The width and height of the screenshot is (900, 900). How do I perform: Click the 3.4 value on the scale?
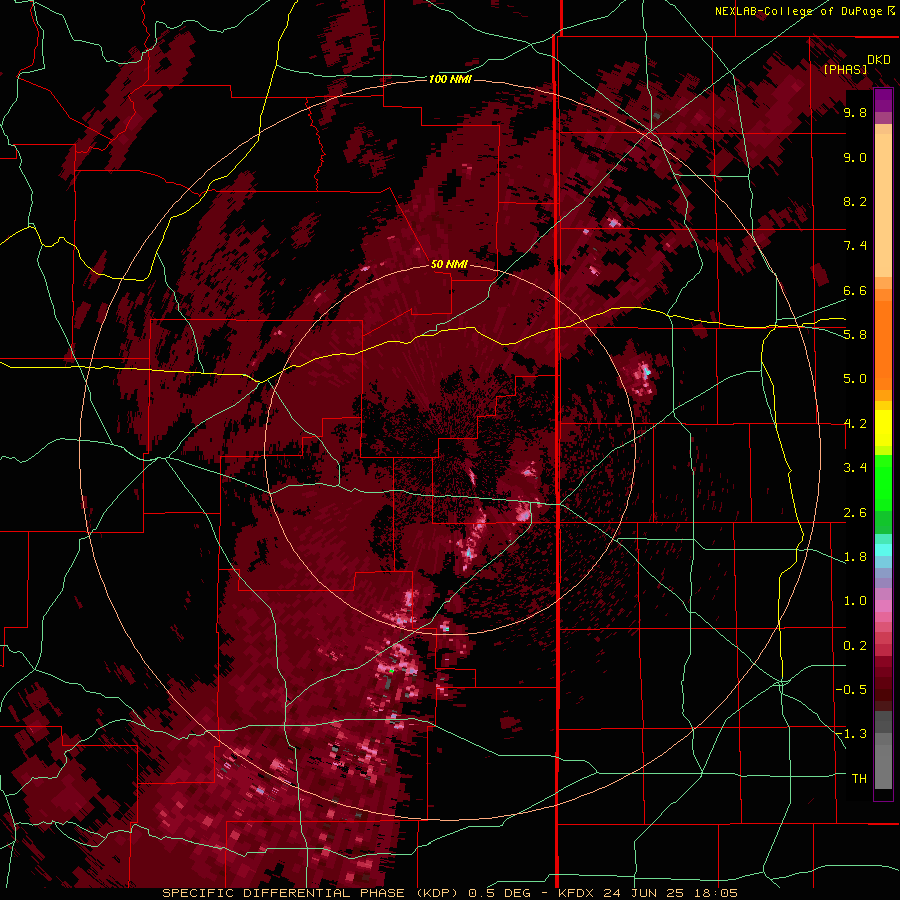click(855, 467)
